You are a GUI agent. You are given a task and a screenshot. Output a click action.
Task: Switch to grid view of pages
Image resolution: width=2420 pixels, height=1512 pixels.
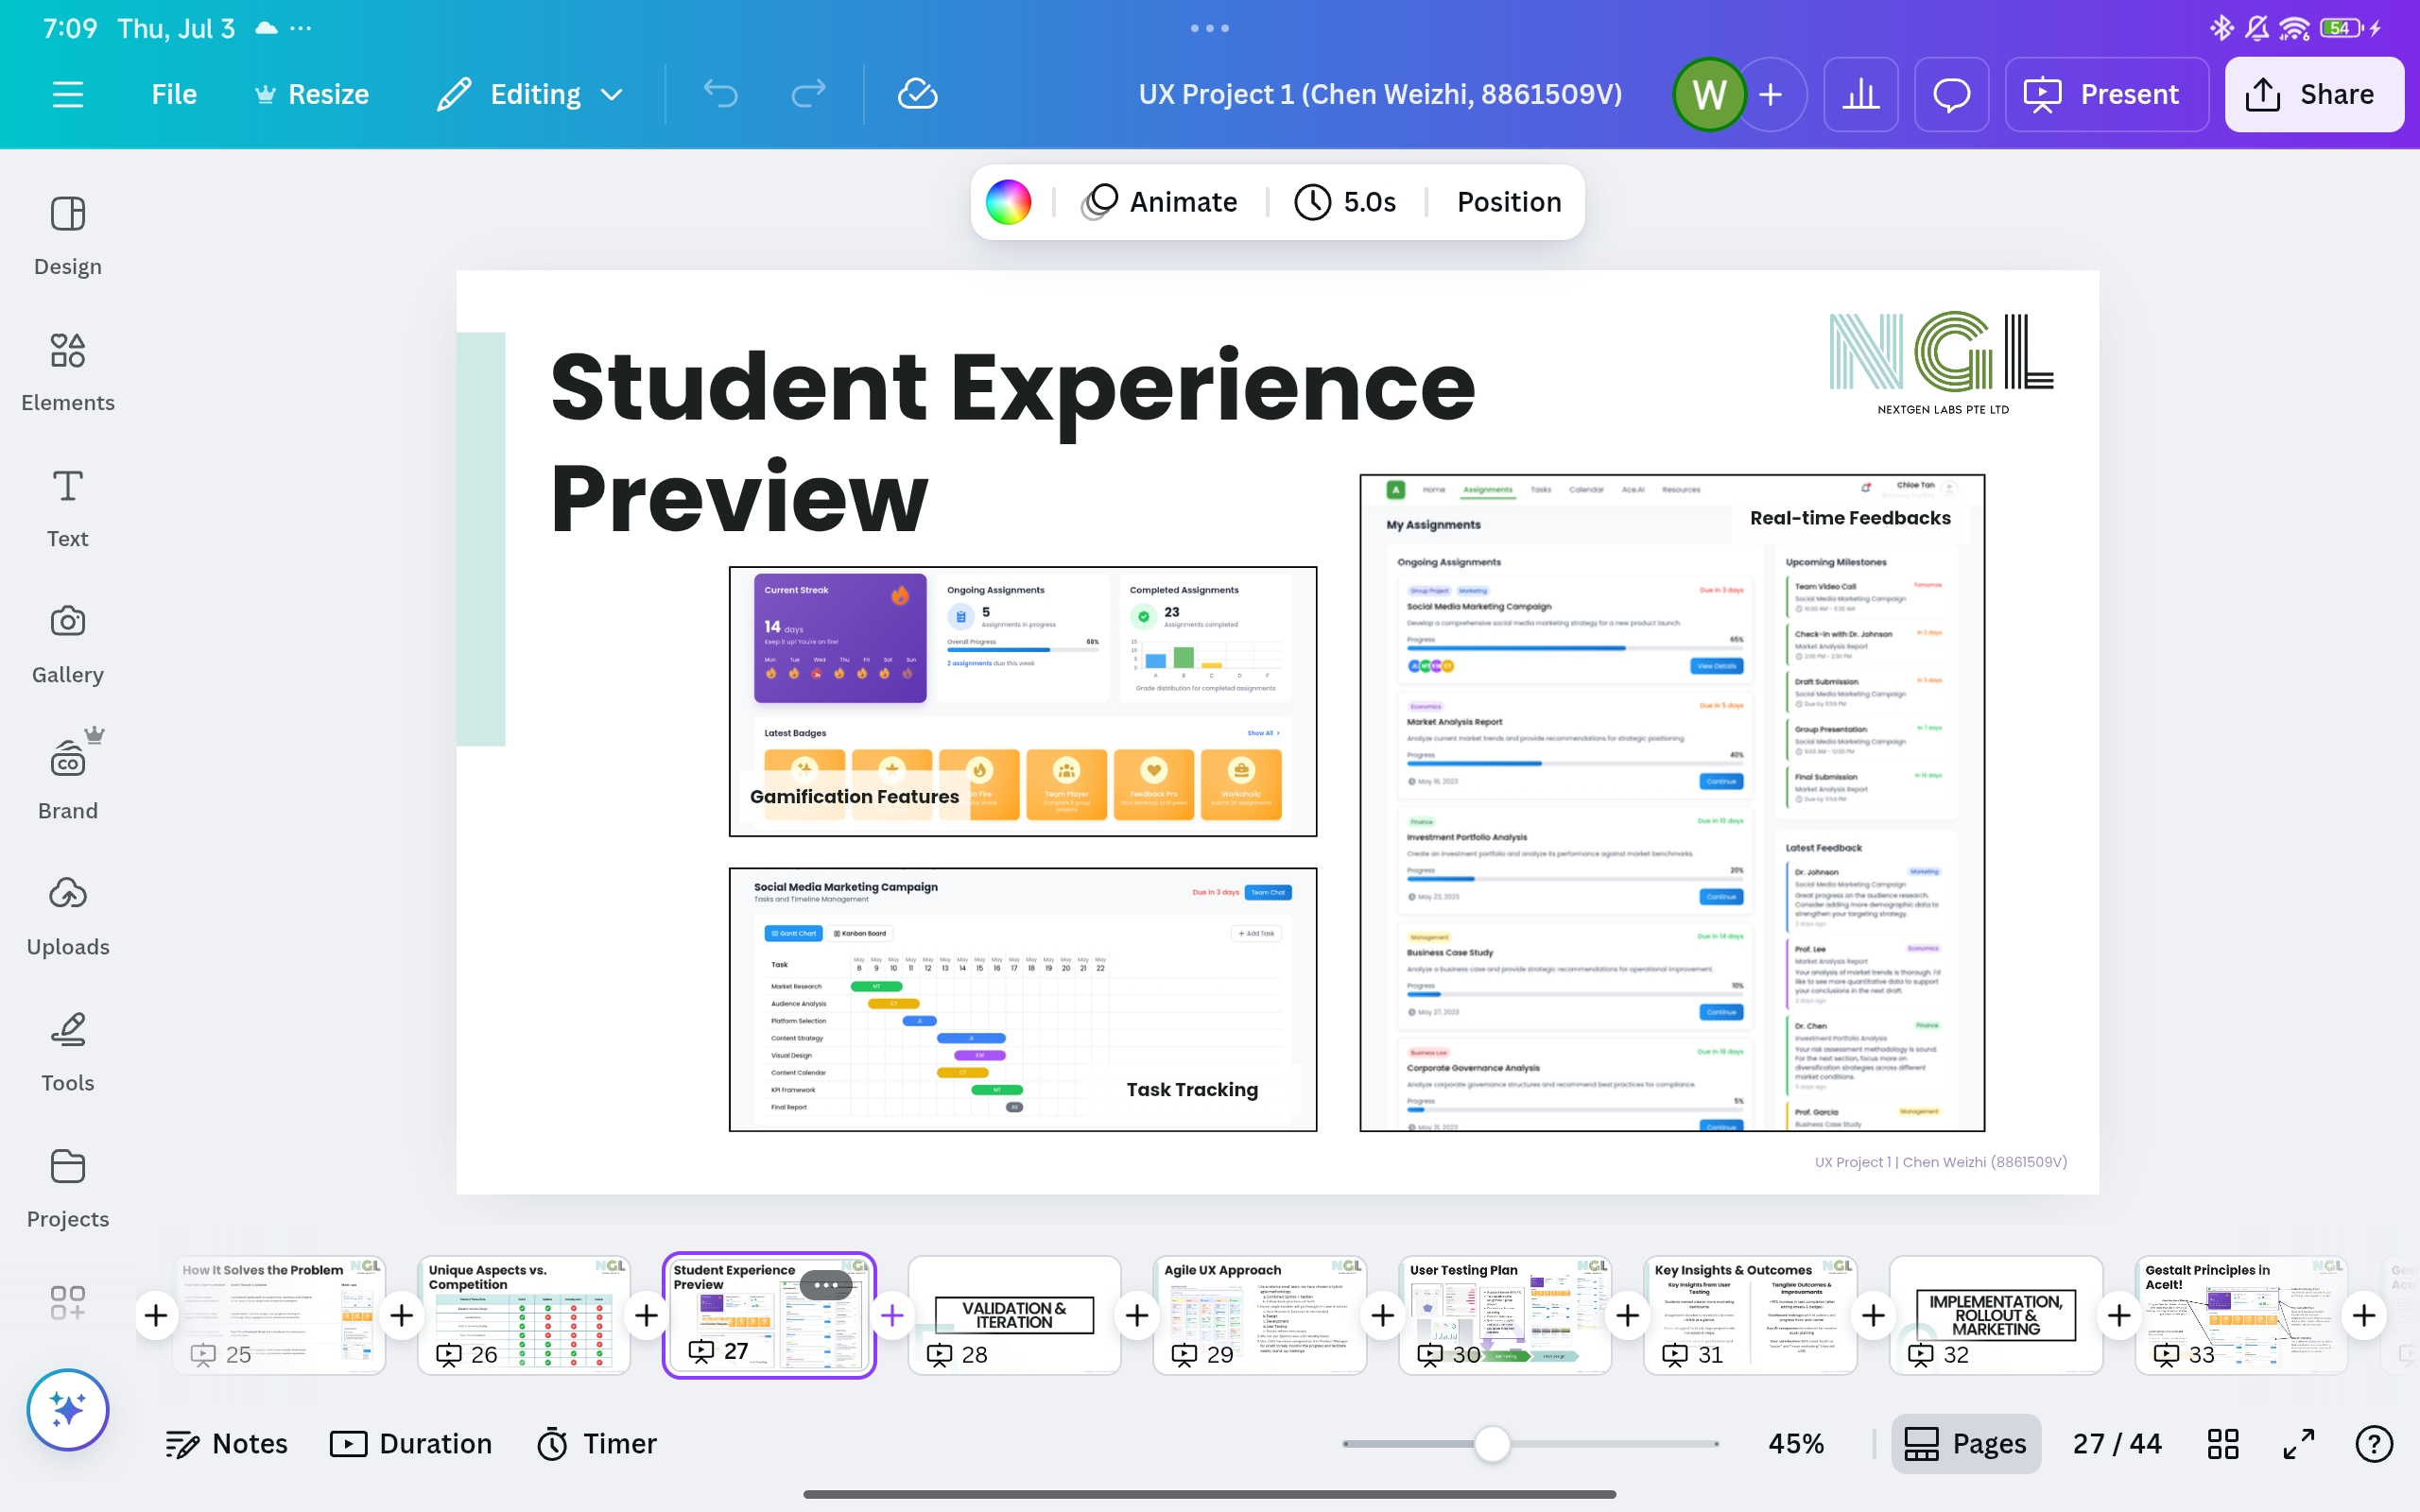point(2222,1443)
